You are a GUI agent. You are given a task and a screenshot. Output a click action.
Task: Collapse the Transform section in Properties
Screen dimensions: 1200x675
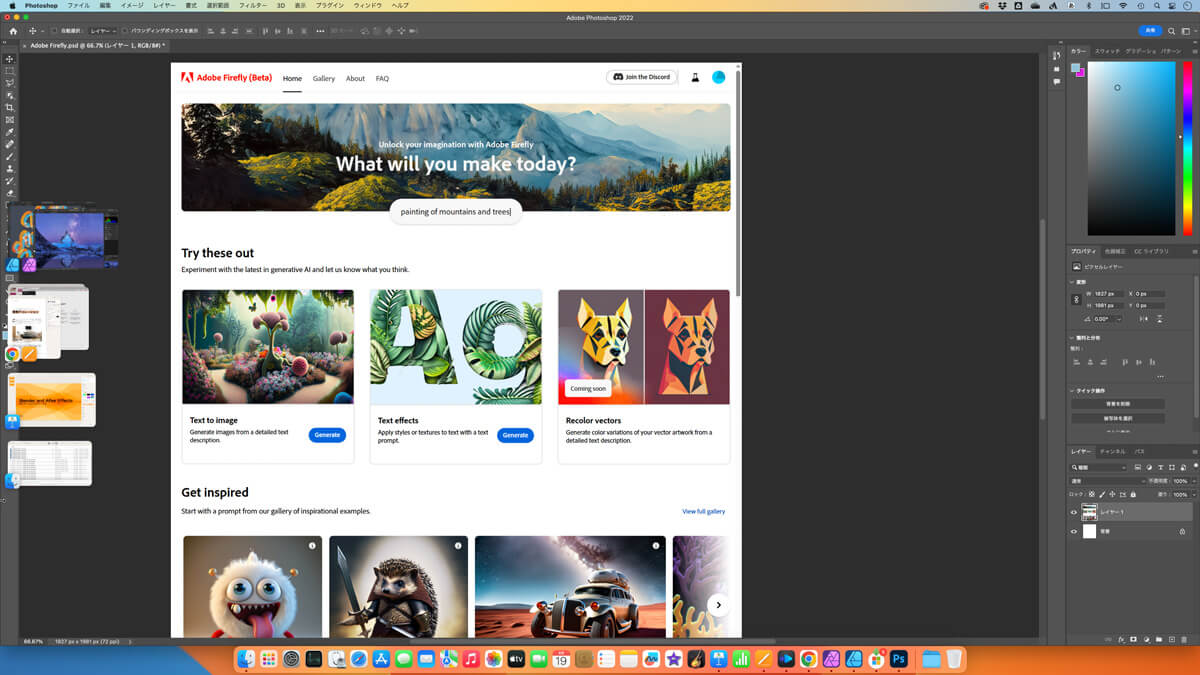click(1073, 282)
